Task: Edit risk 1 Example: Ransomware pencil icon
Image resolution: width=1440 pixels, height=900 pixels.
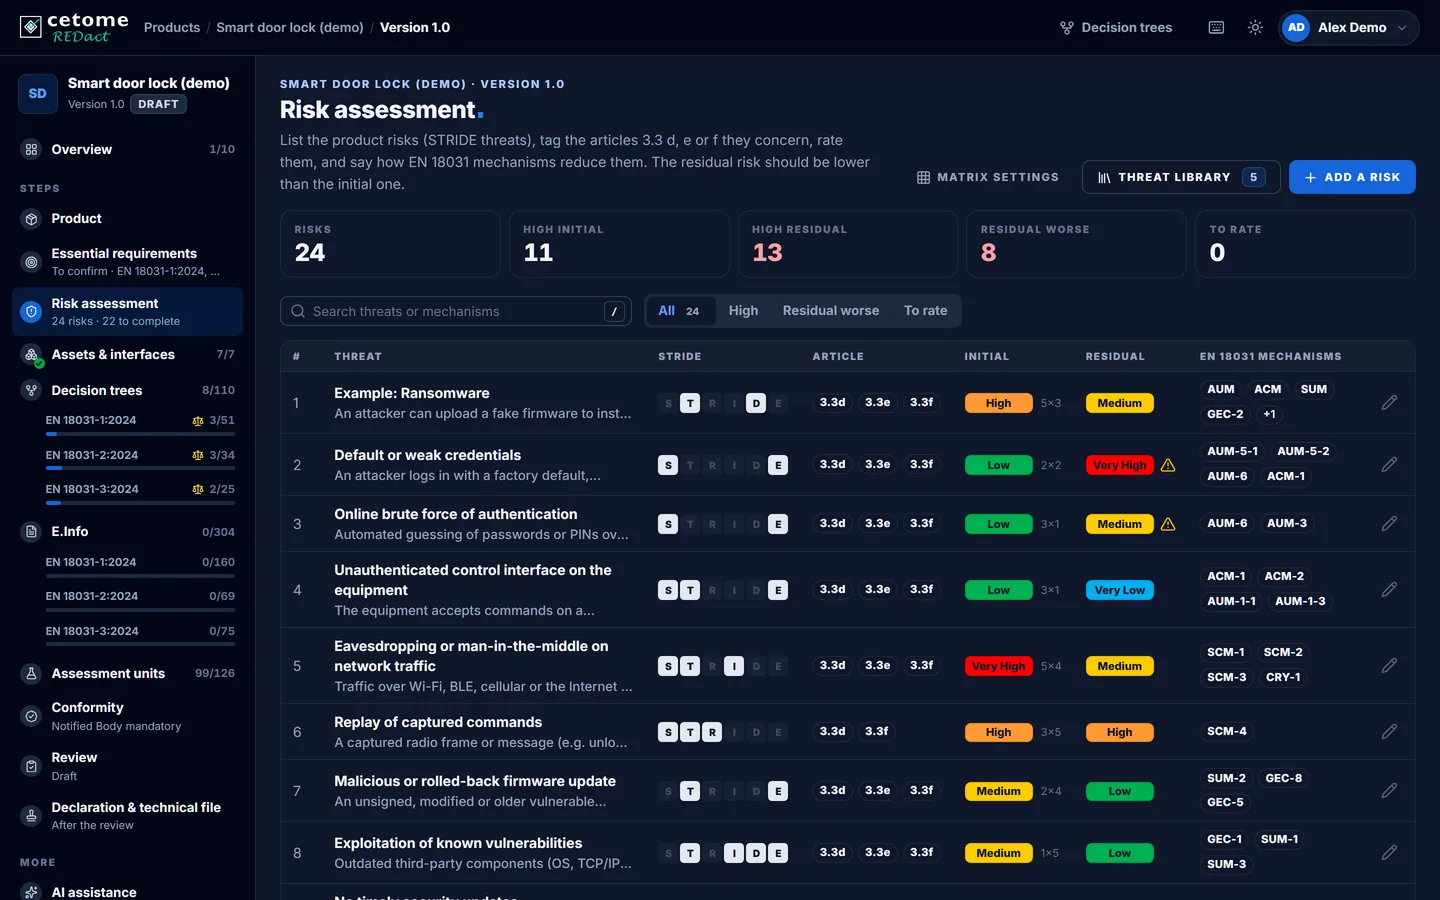Action: [1389, 402]
